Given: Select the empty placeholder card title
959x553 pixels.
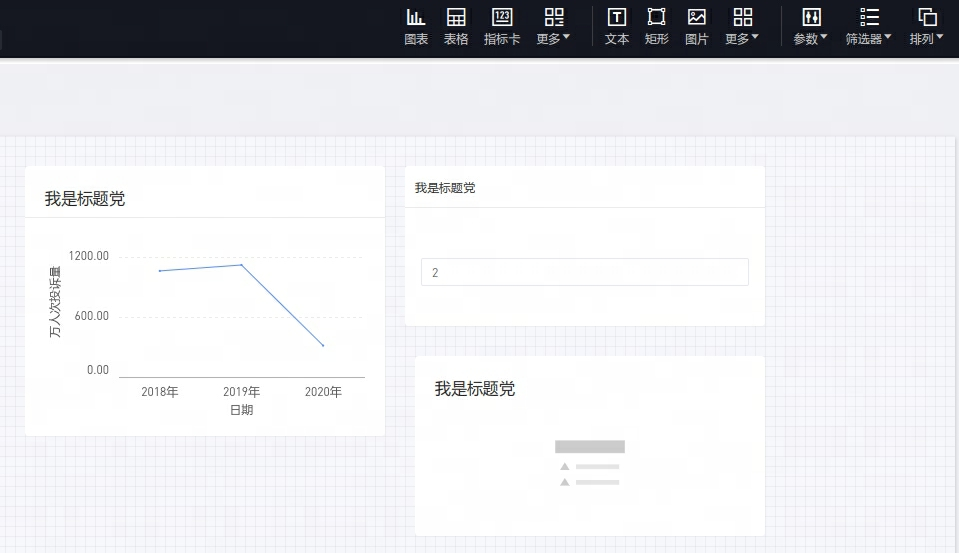Looking at the screenshot, I should pyautogui.click(x=475, y=389).
